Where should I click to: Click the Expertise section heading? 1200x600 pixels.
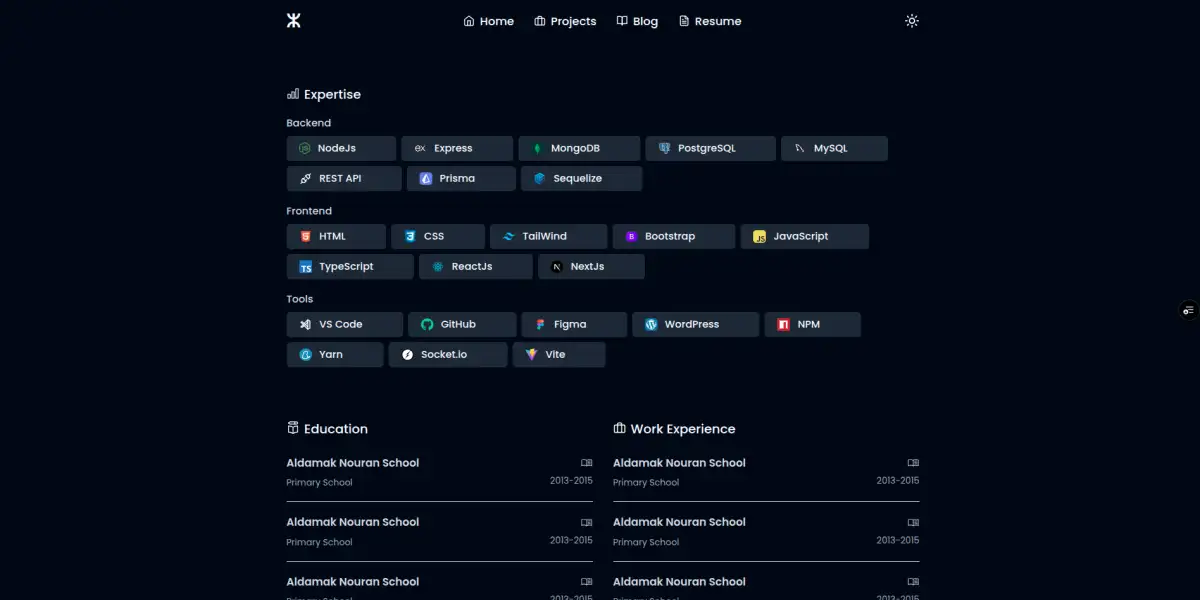[323, 94]
